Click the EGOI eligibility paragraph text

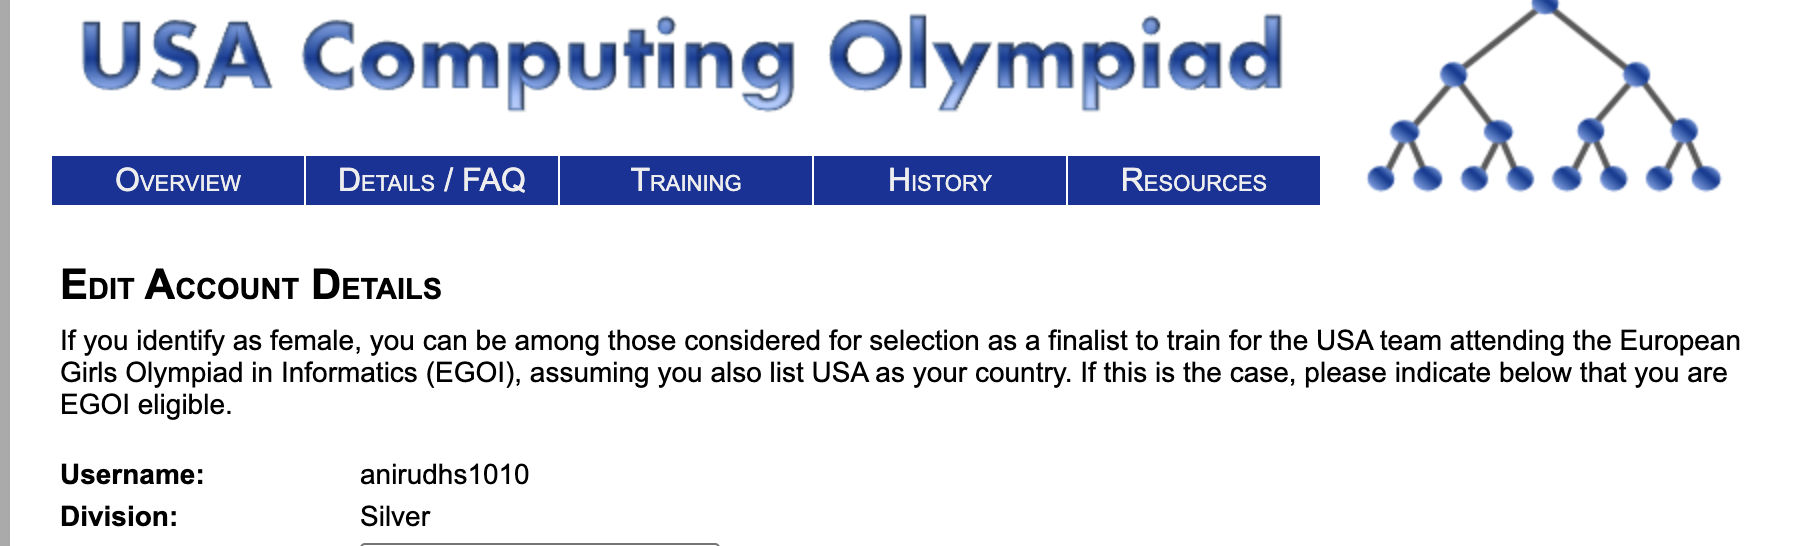pos(900,372)
